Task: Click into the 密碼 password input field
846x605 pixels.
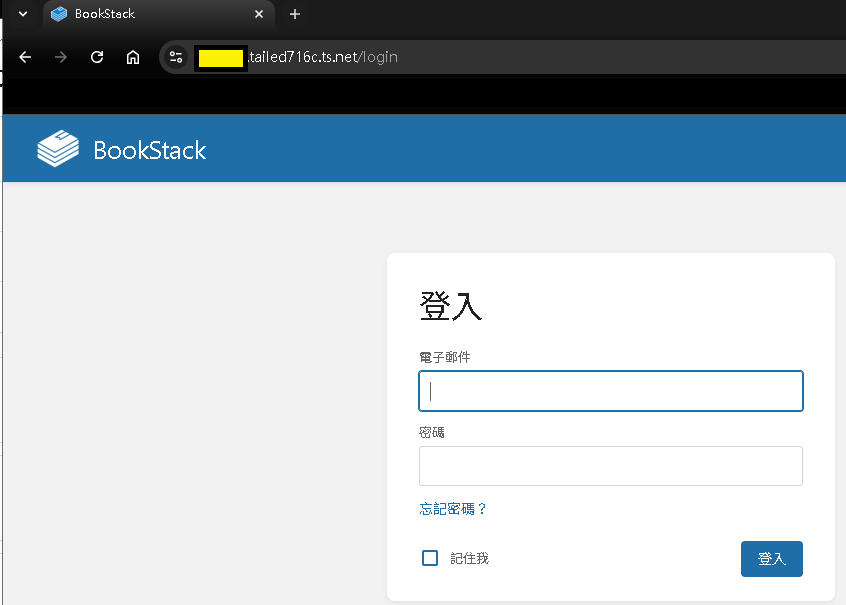Action: pos(610,466)
